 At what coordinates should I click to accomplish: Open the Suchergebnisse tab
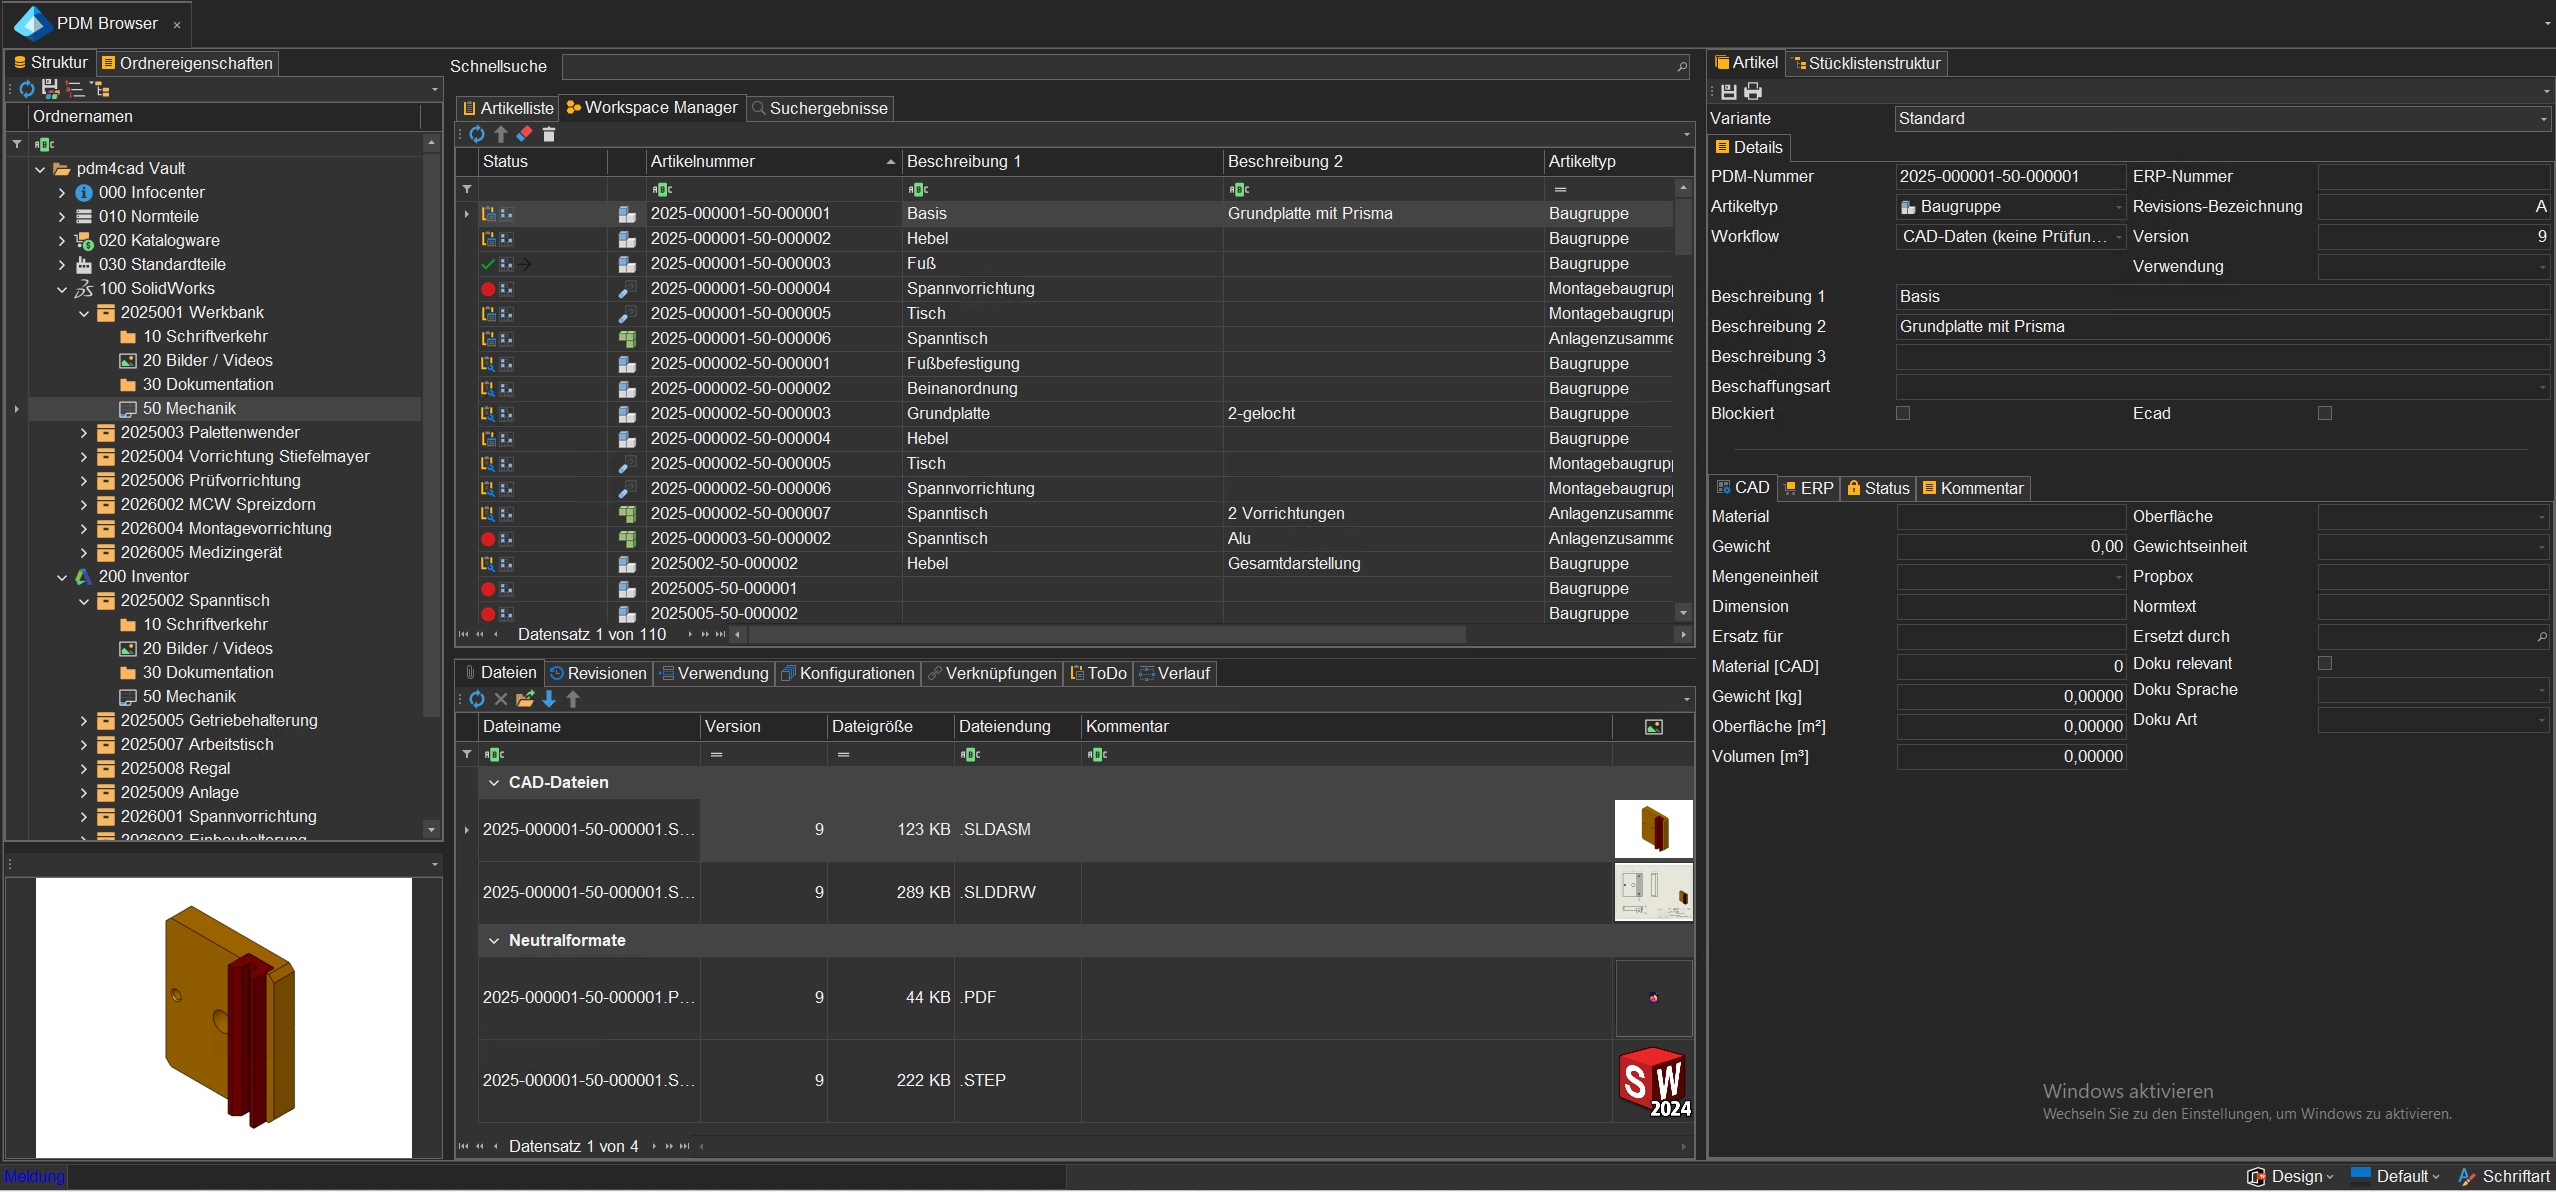820,108
